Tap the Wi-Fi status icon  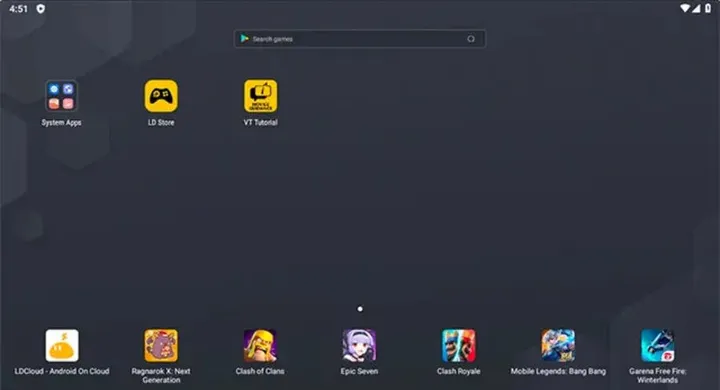(685, 8)
